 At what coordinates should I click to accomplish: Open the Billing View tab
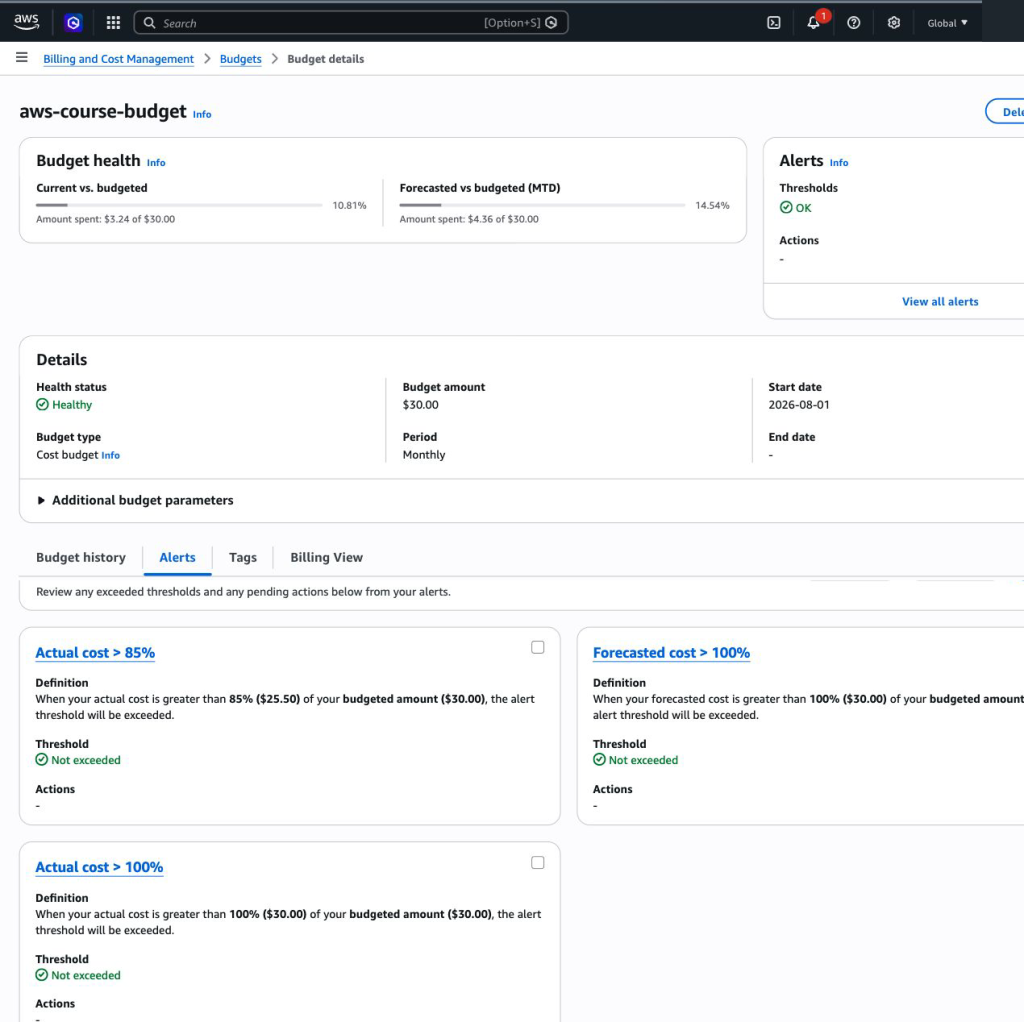pos(327,557)
